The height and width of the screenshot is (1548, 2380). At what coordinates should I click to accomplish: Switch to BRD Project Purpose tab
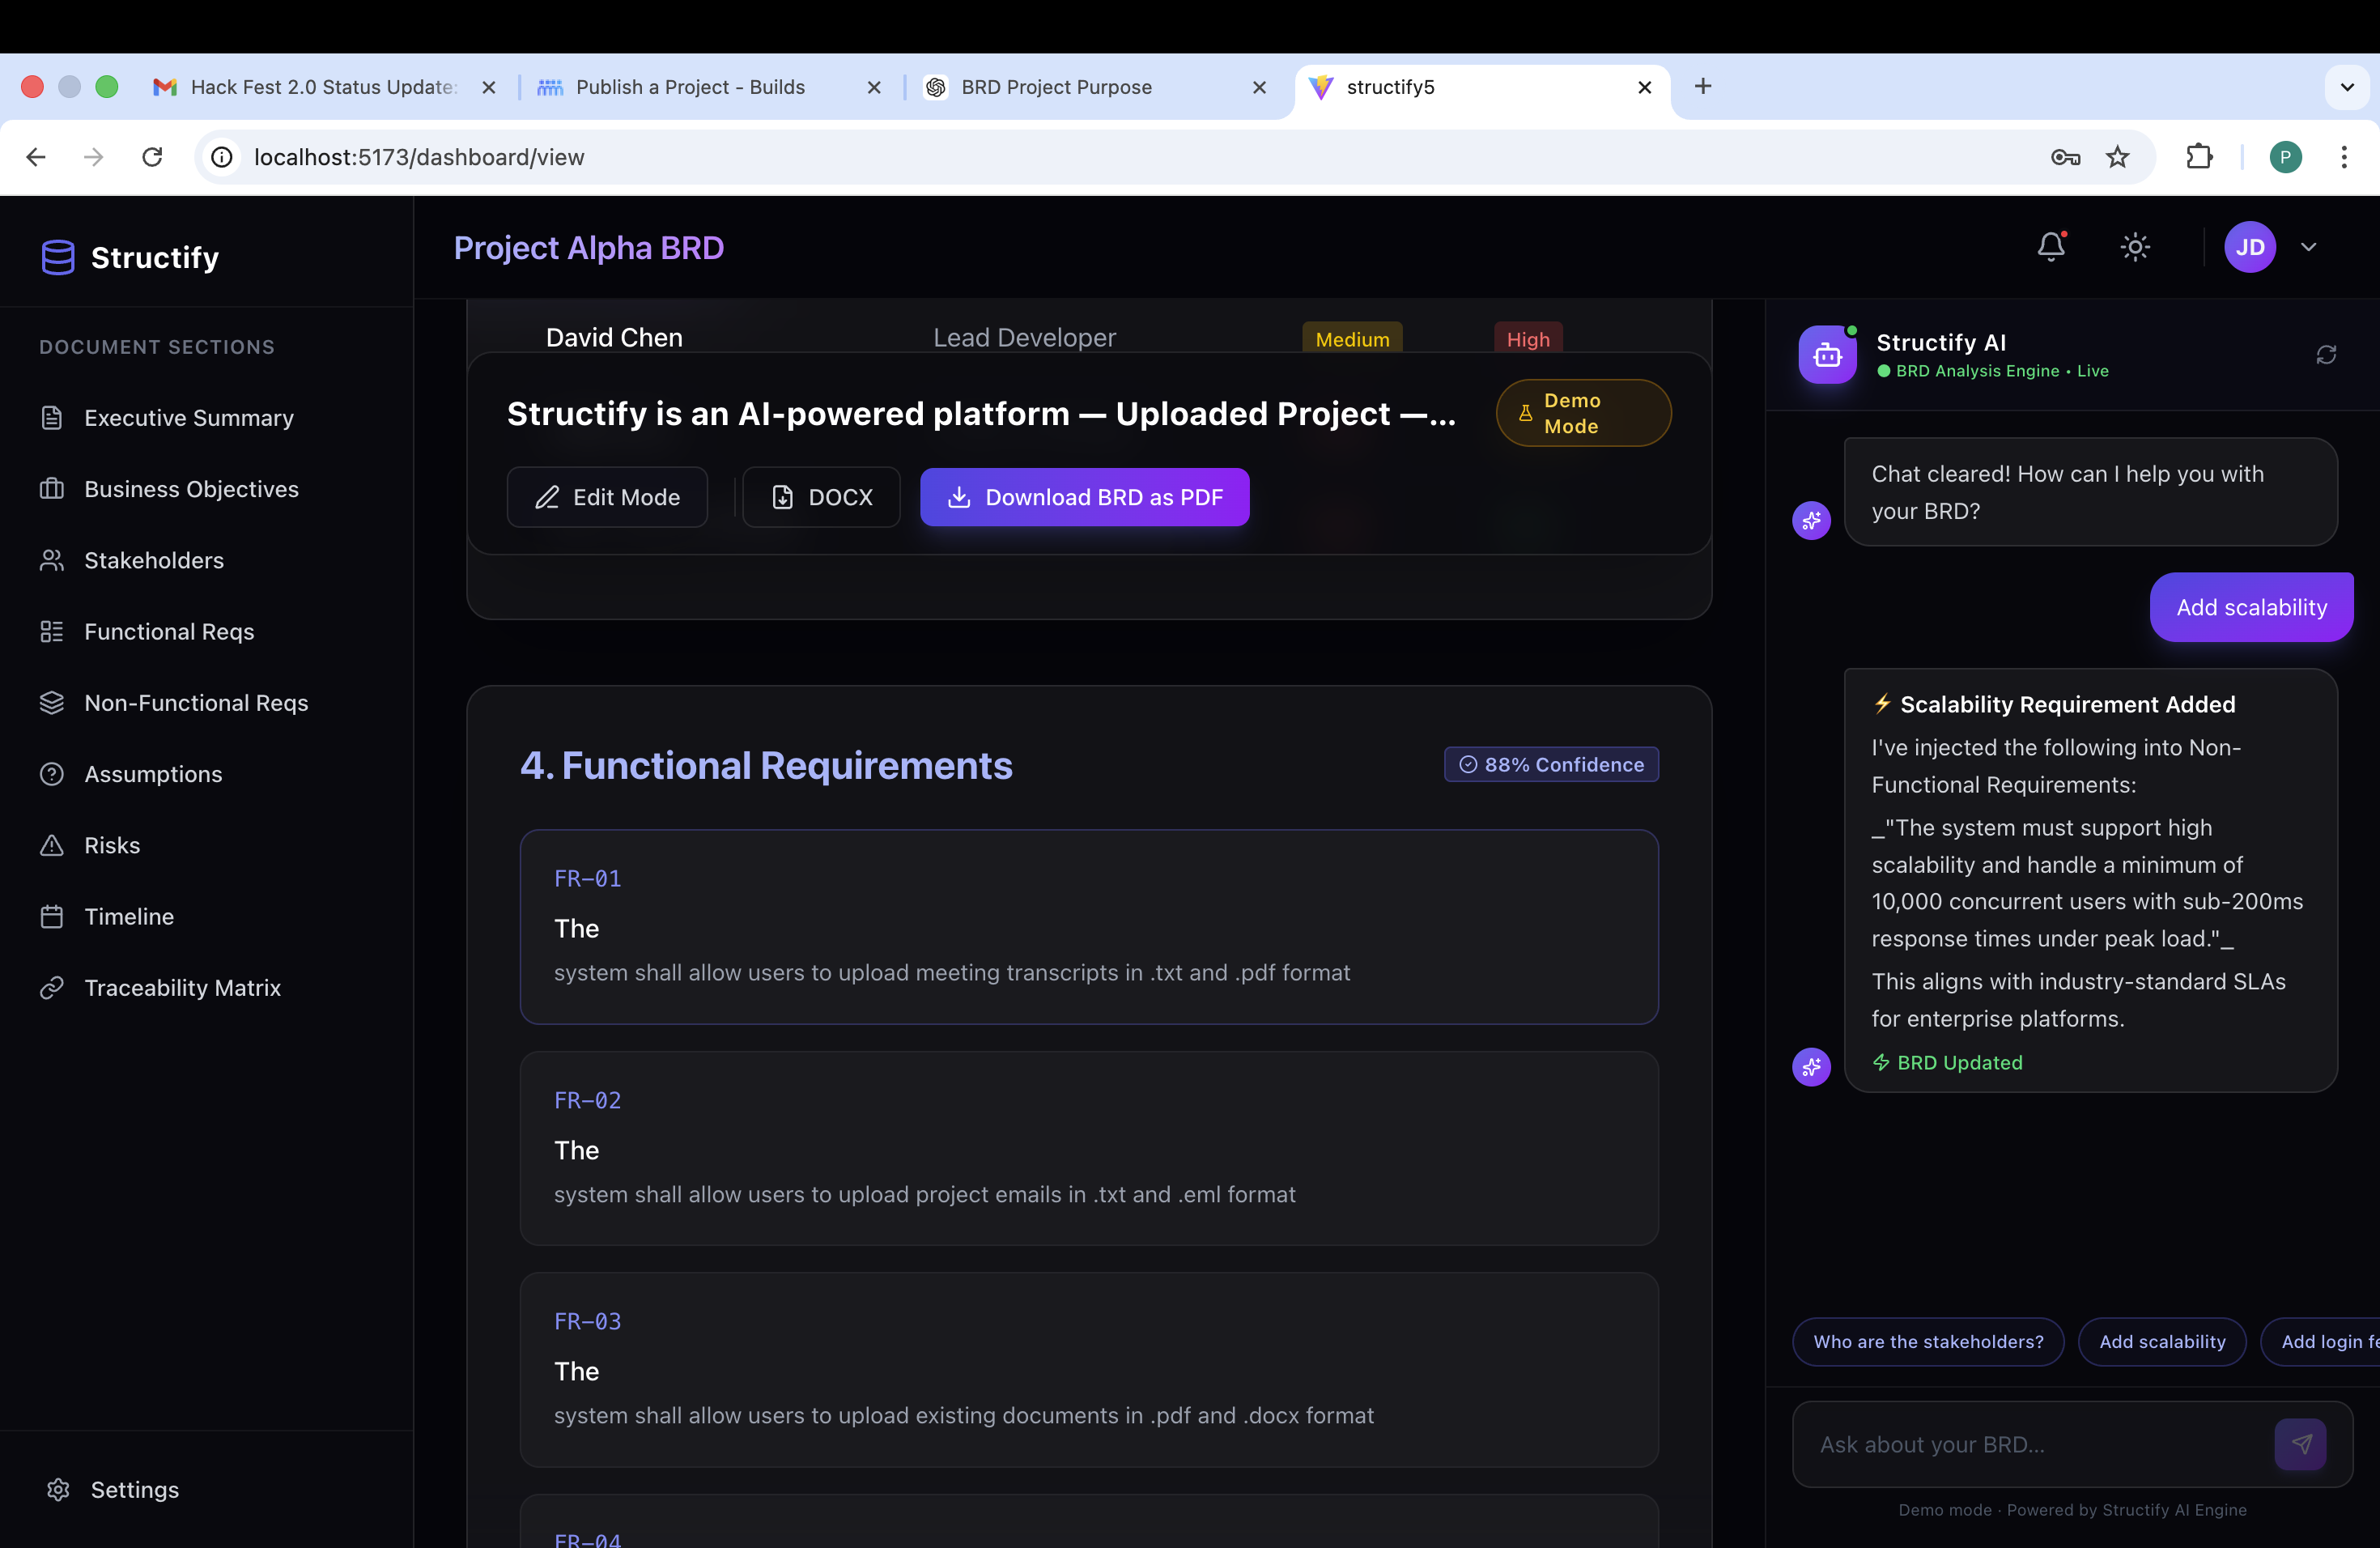pyautogui.click(x=1095, y=87)
